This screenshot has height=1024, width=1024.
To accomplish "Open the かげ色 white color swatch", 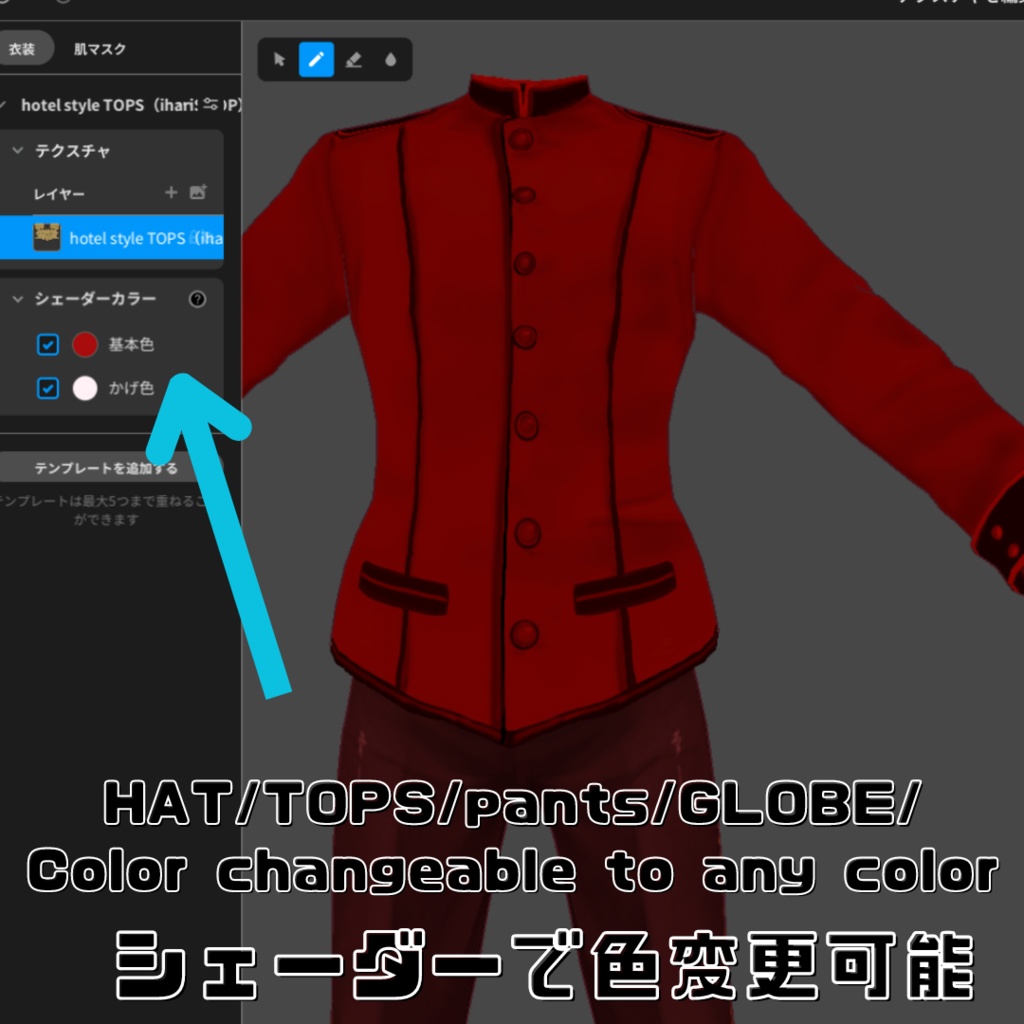I will (85, 388).
